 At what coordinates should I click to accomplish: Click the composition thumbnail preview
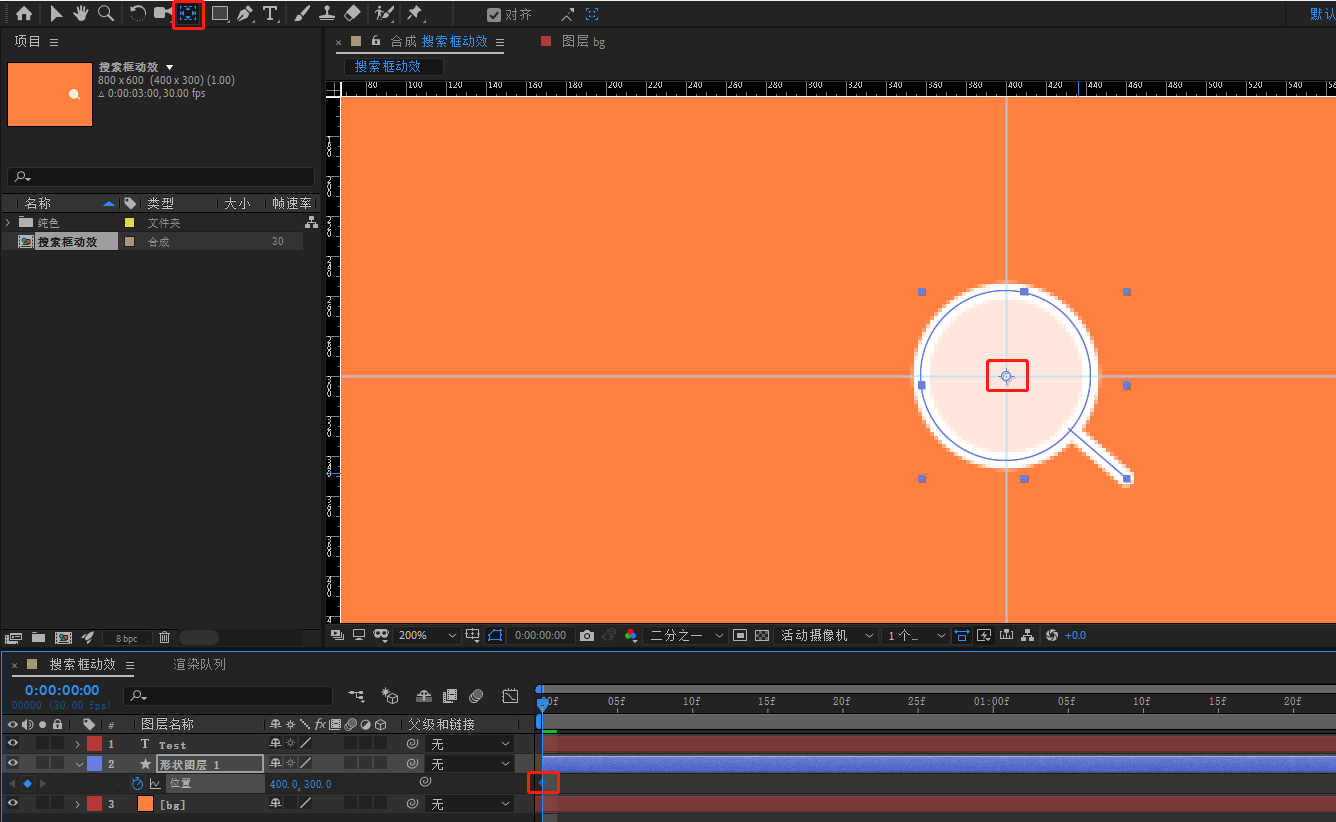(50, 95)
